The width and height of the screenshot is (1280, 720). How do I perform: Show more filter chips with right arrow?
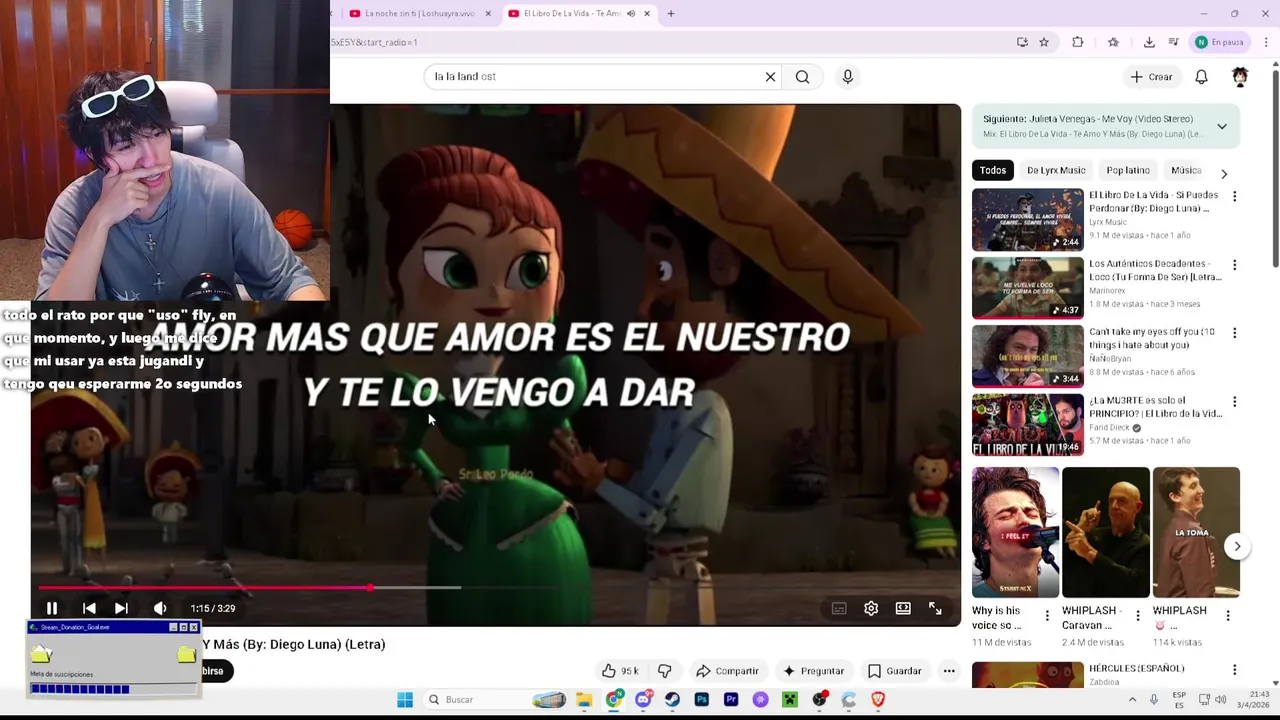click(x=1224, y=173)
